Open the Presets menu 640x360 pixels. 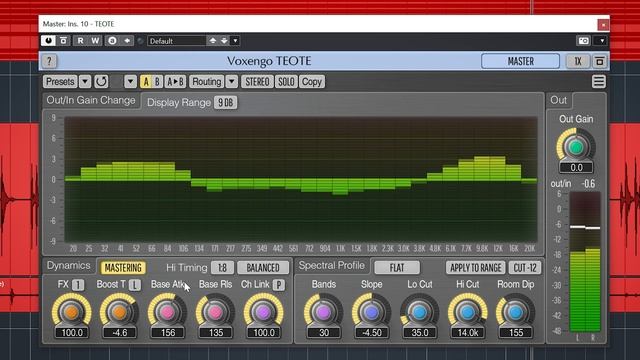[60, 82]
